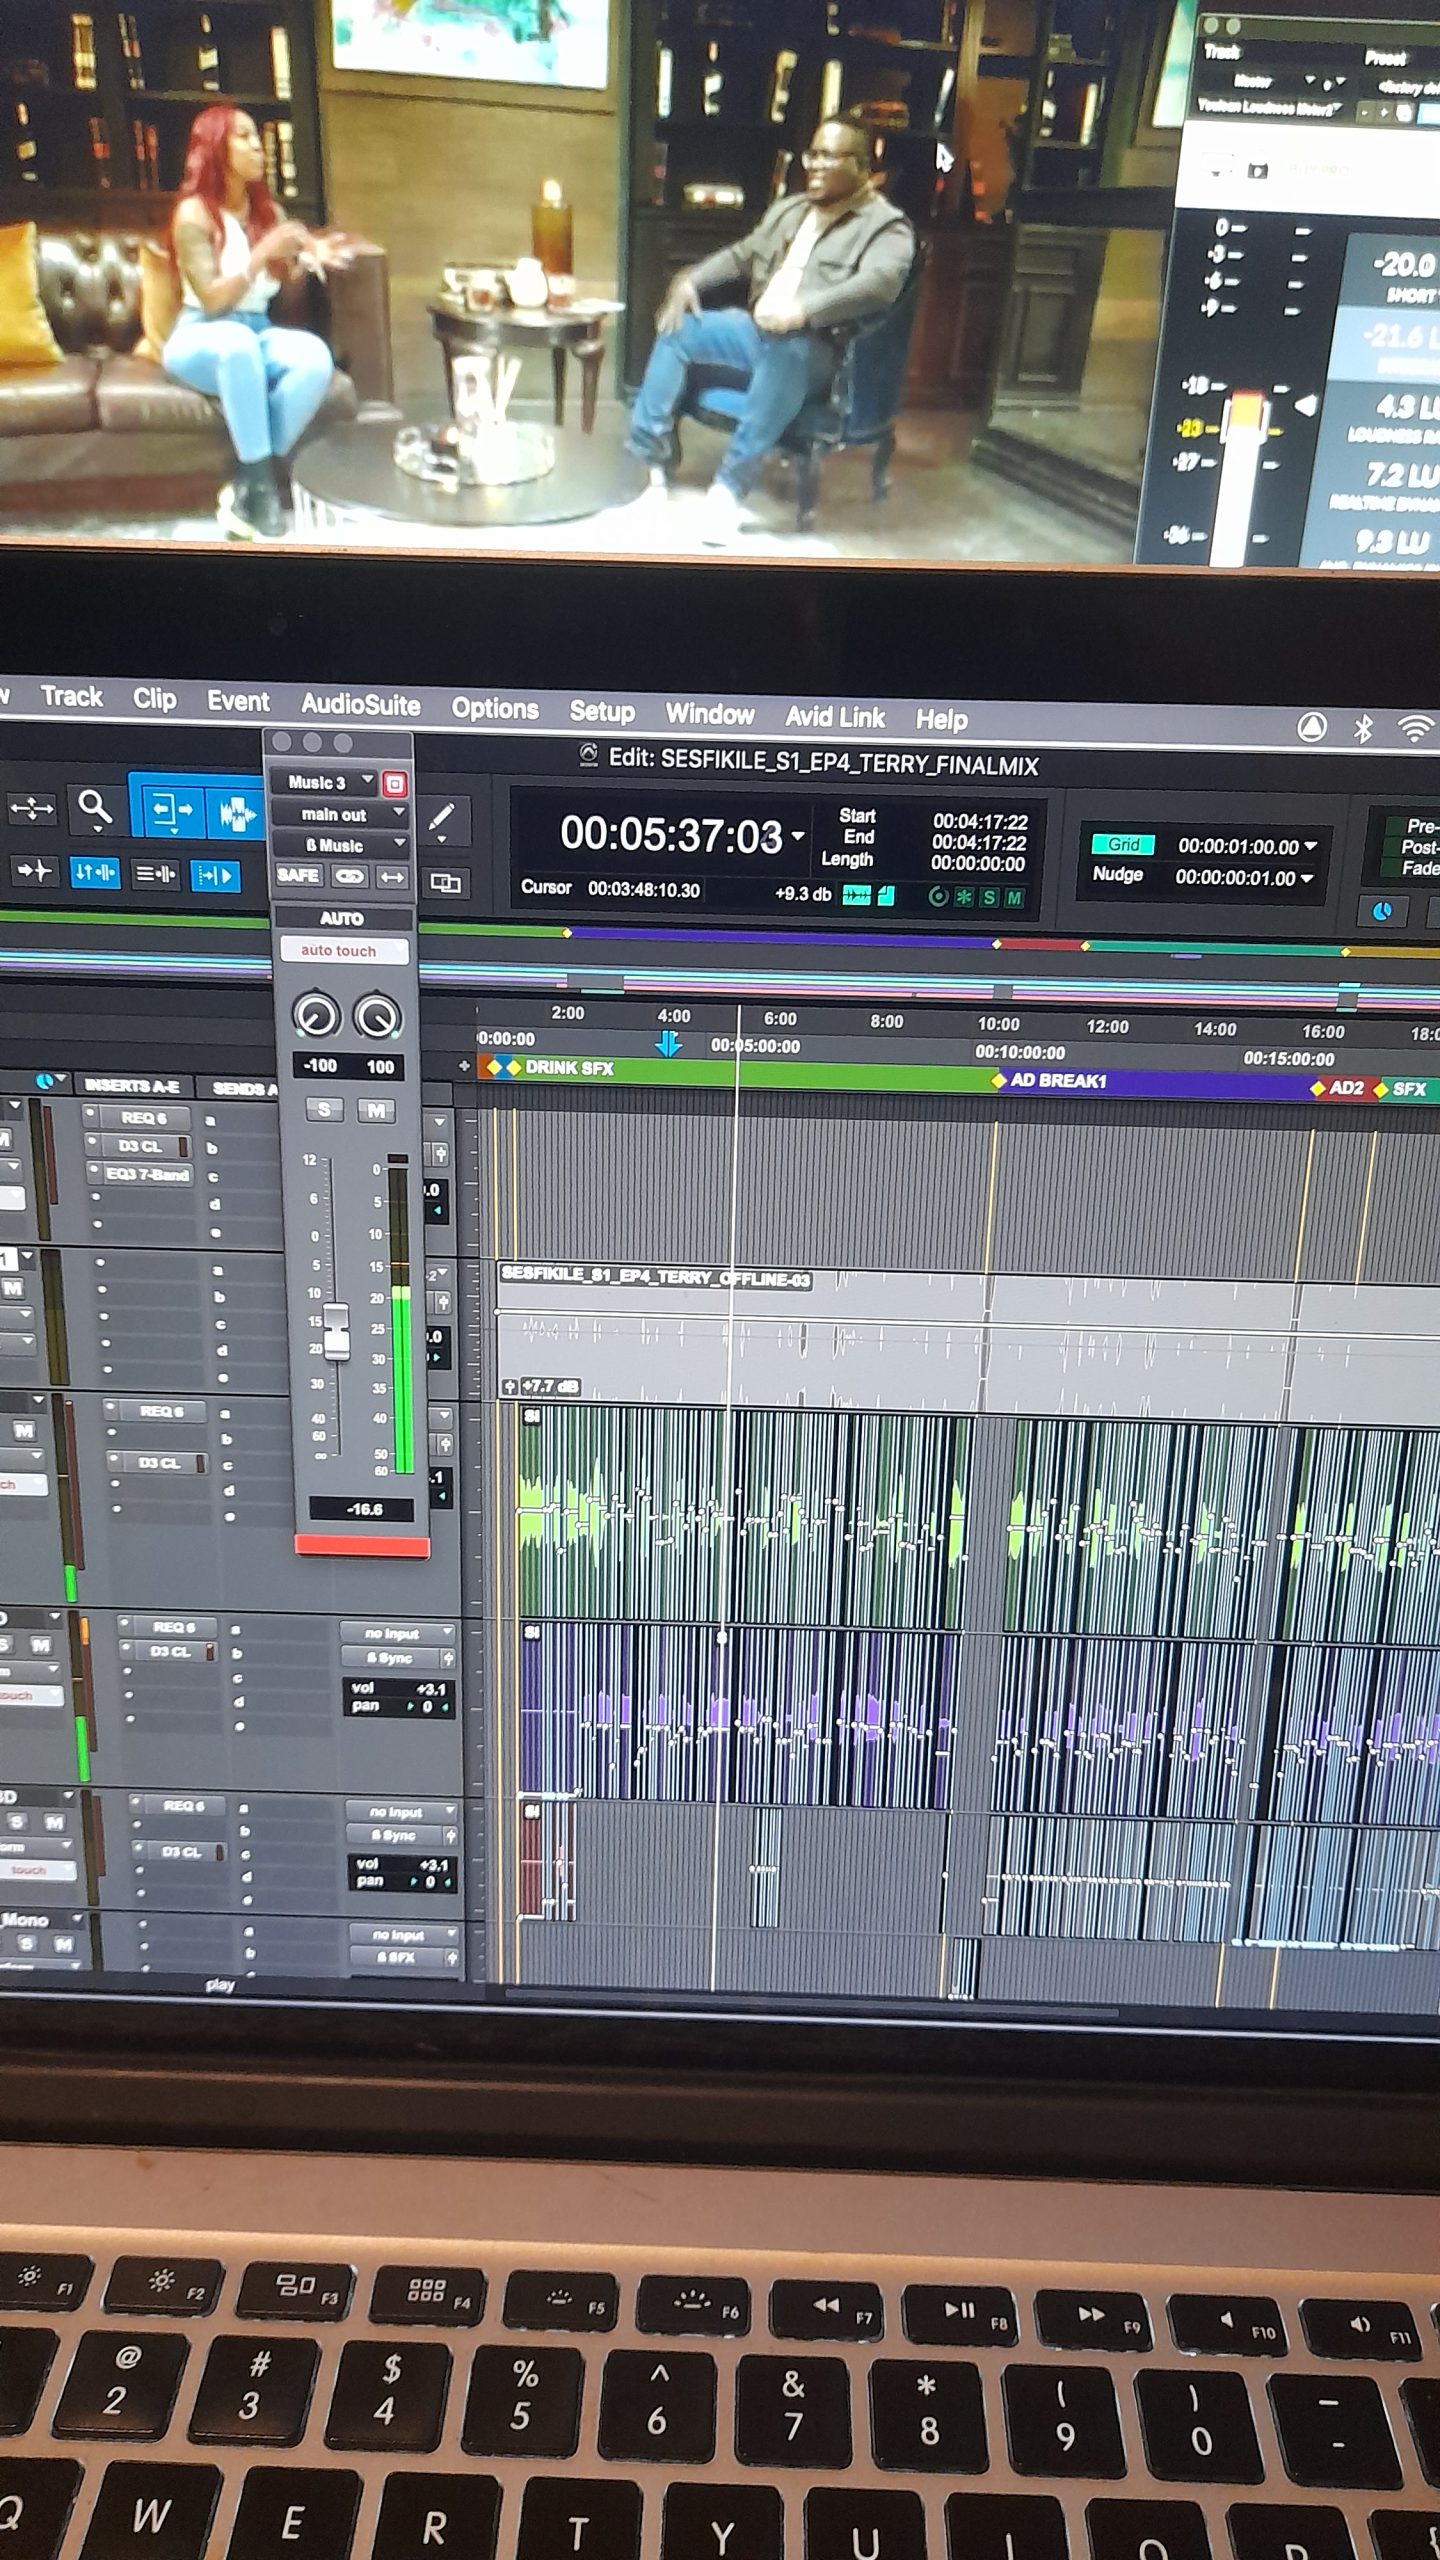Click the AUTO button in fader window
This screenshot has height=2560, width=1440.
pyautogui.click(x=342, y=918)
